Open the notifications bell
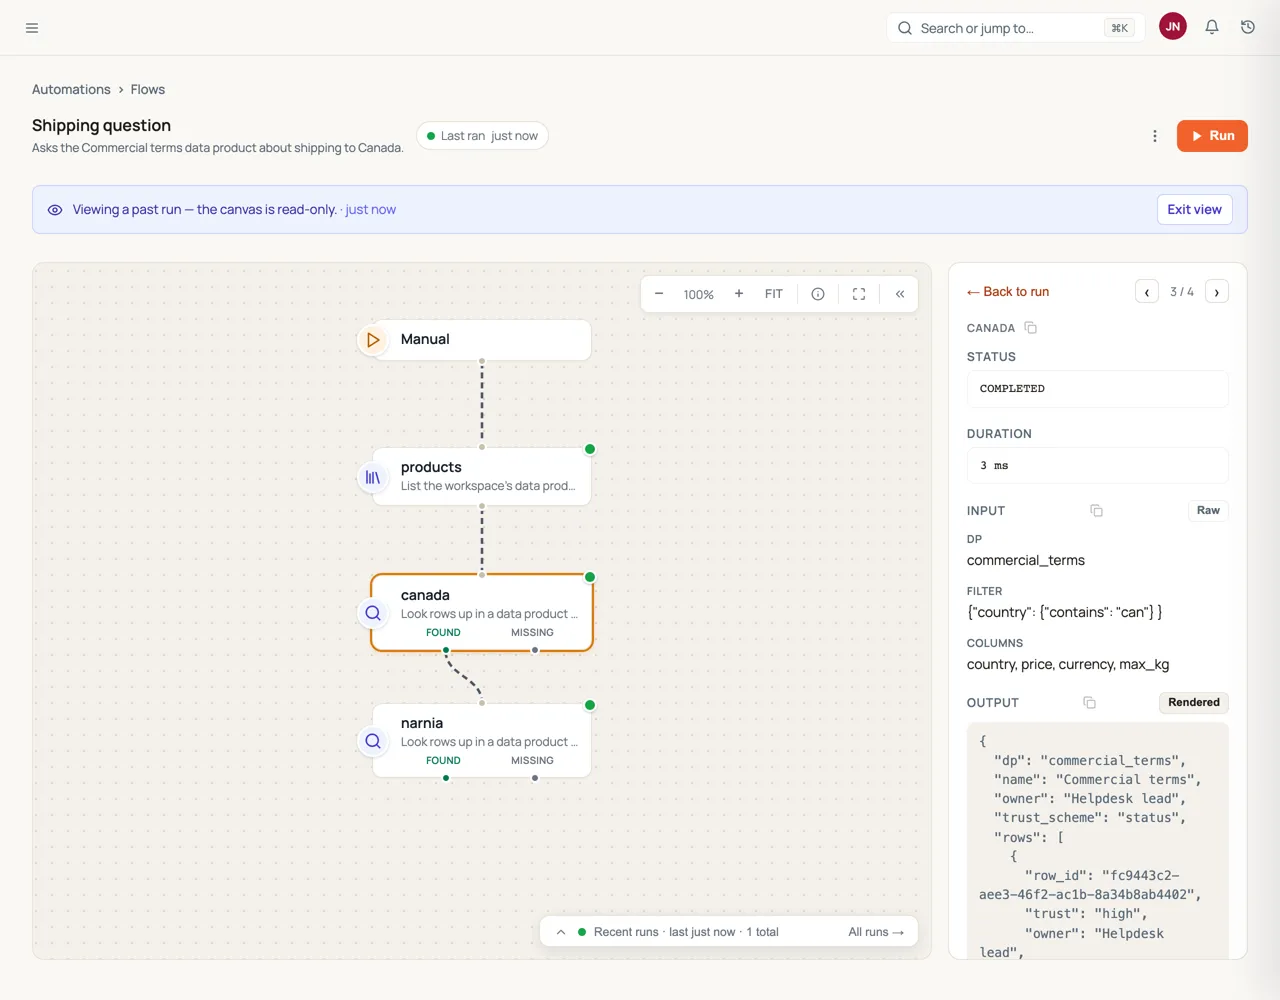 tap(1212, 27)
